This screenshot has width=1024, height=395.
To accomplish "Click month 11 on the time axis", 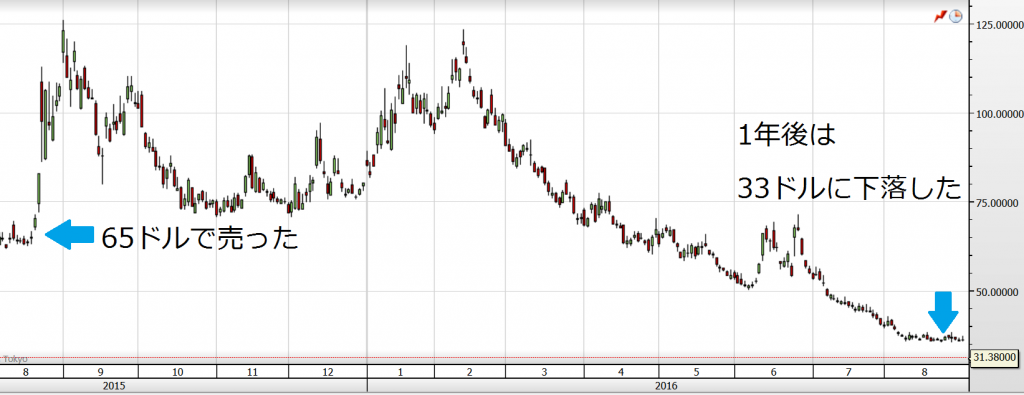I will point(252,372).
